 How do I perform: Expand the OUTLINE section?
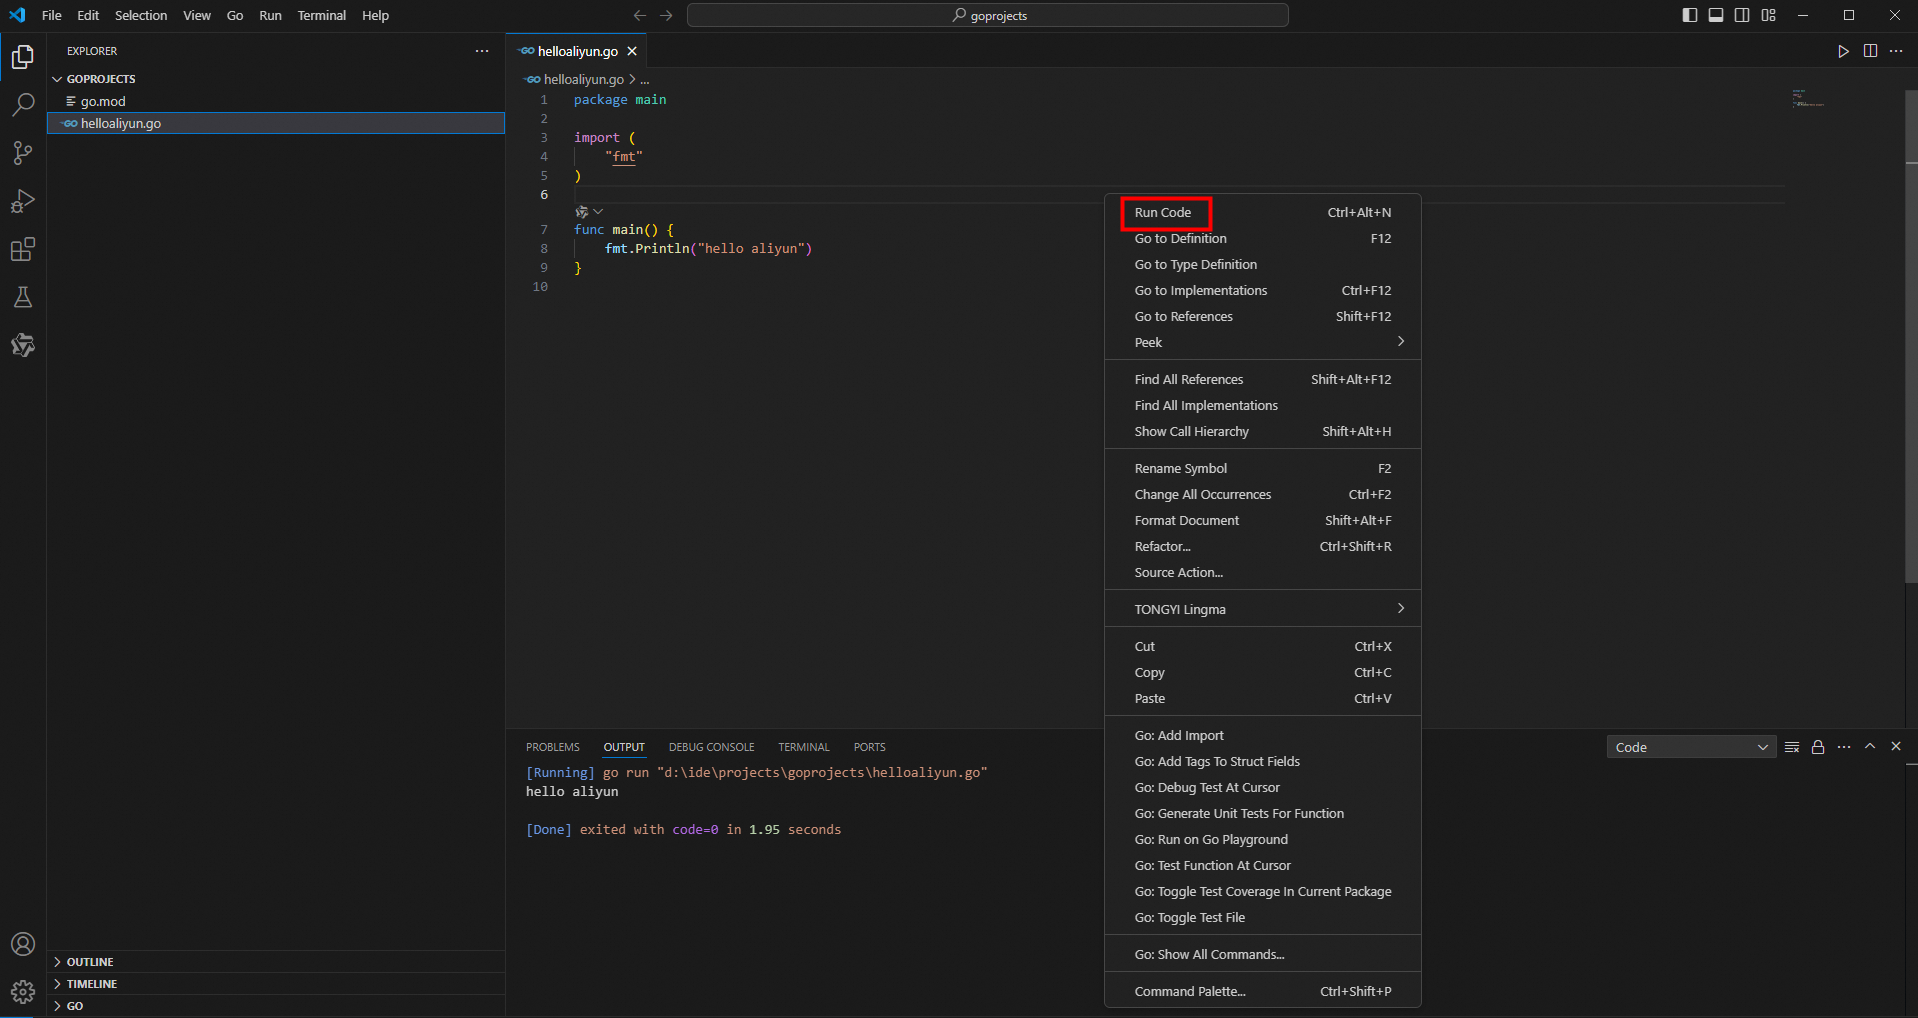click(278, 962)
